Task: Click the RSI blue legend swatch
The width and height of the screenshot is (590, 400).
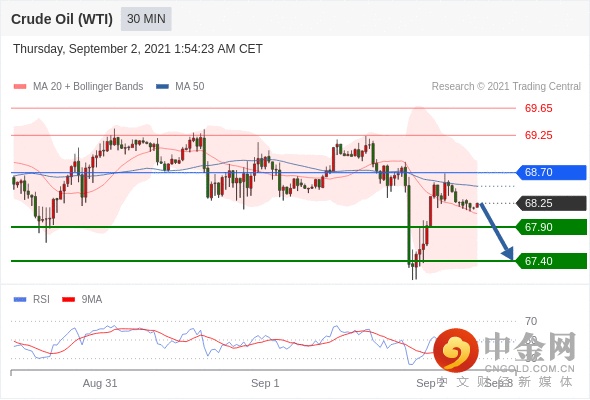Action: click(20, 300)
